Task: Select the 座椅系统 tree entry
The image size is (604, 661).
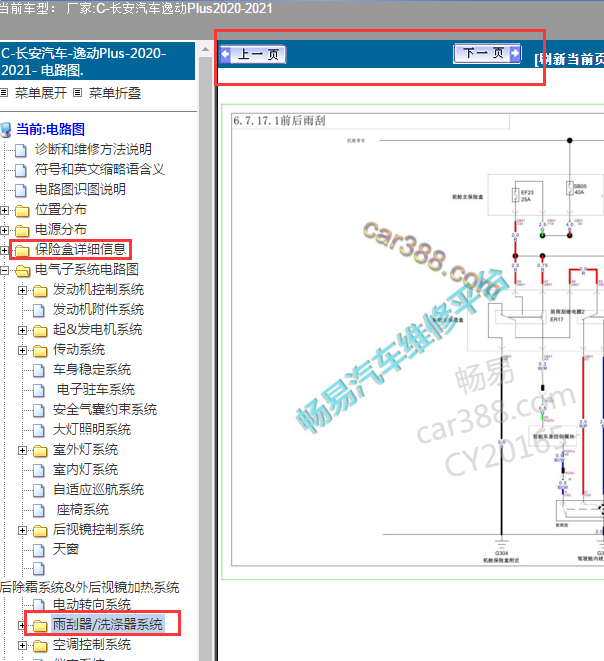Action: point(83,509)
